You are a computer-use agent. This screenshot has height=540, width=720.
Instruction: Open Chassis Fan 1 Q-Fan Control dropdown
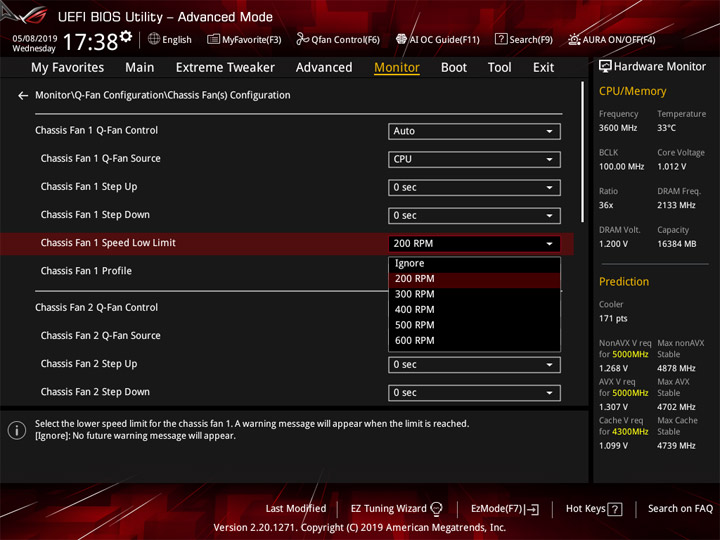pos(474,131)
